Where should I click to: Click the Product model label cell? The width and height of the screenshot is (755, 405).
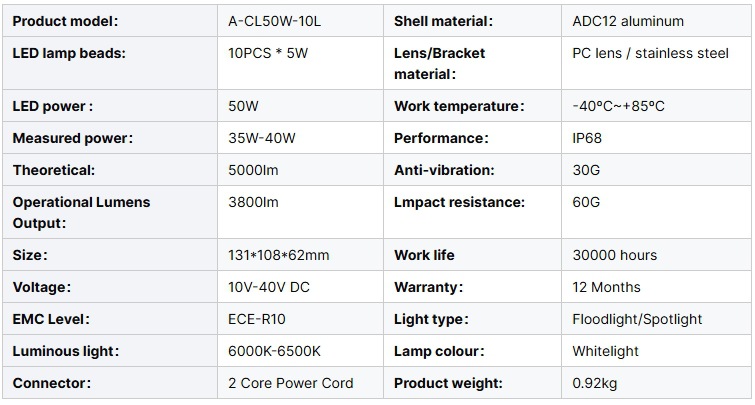(x=65, y=21)
